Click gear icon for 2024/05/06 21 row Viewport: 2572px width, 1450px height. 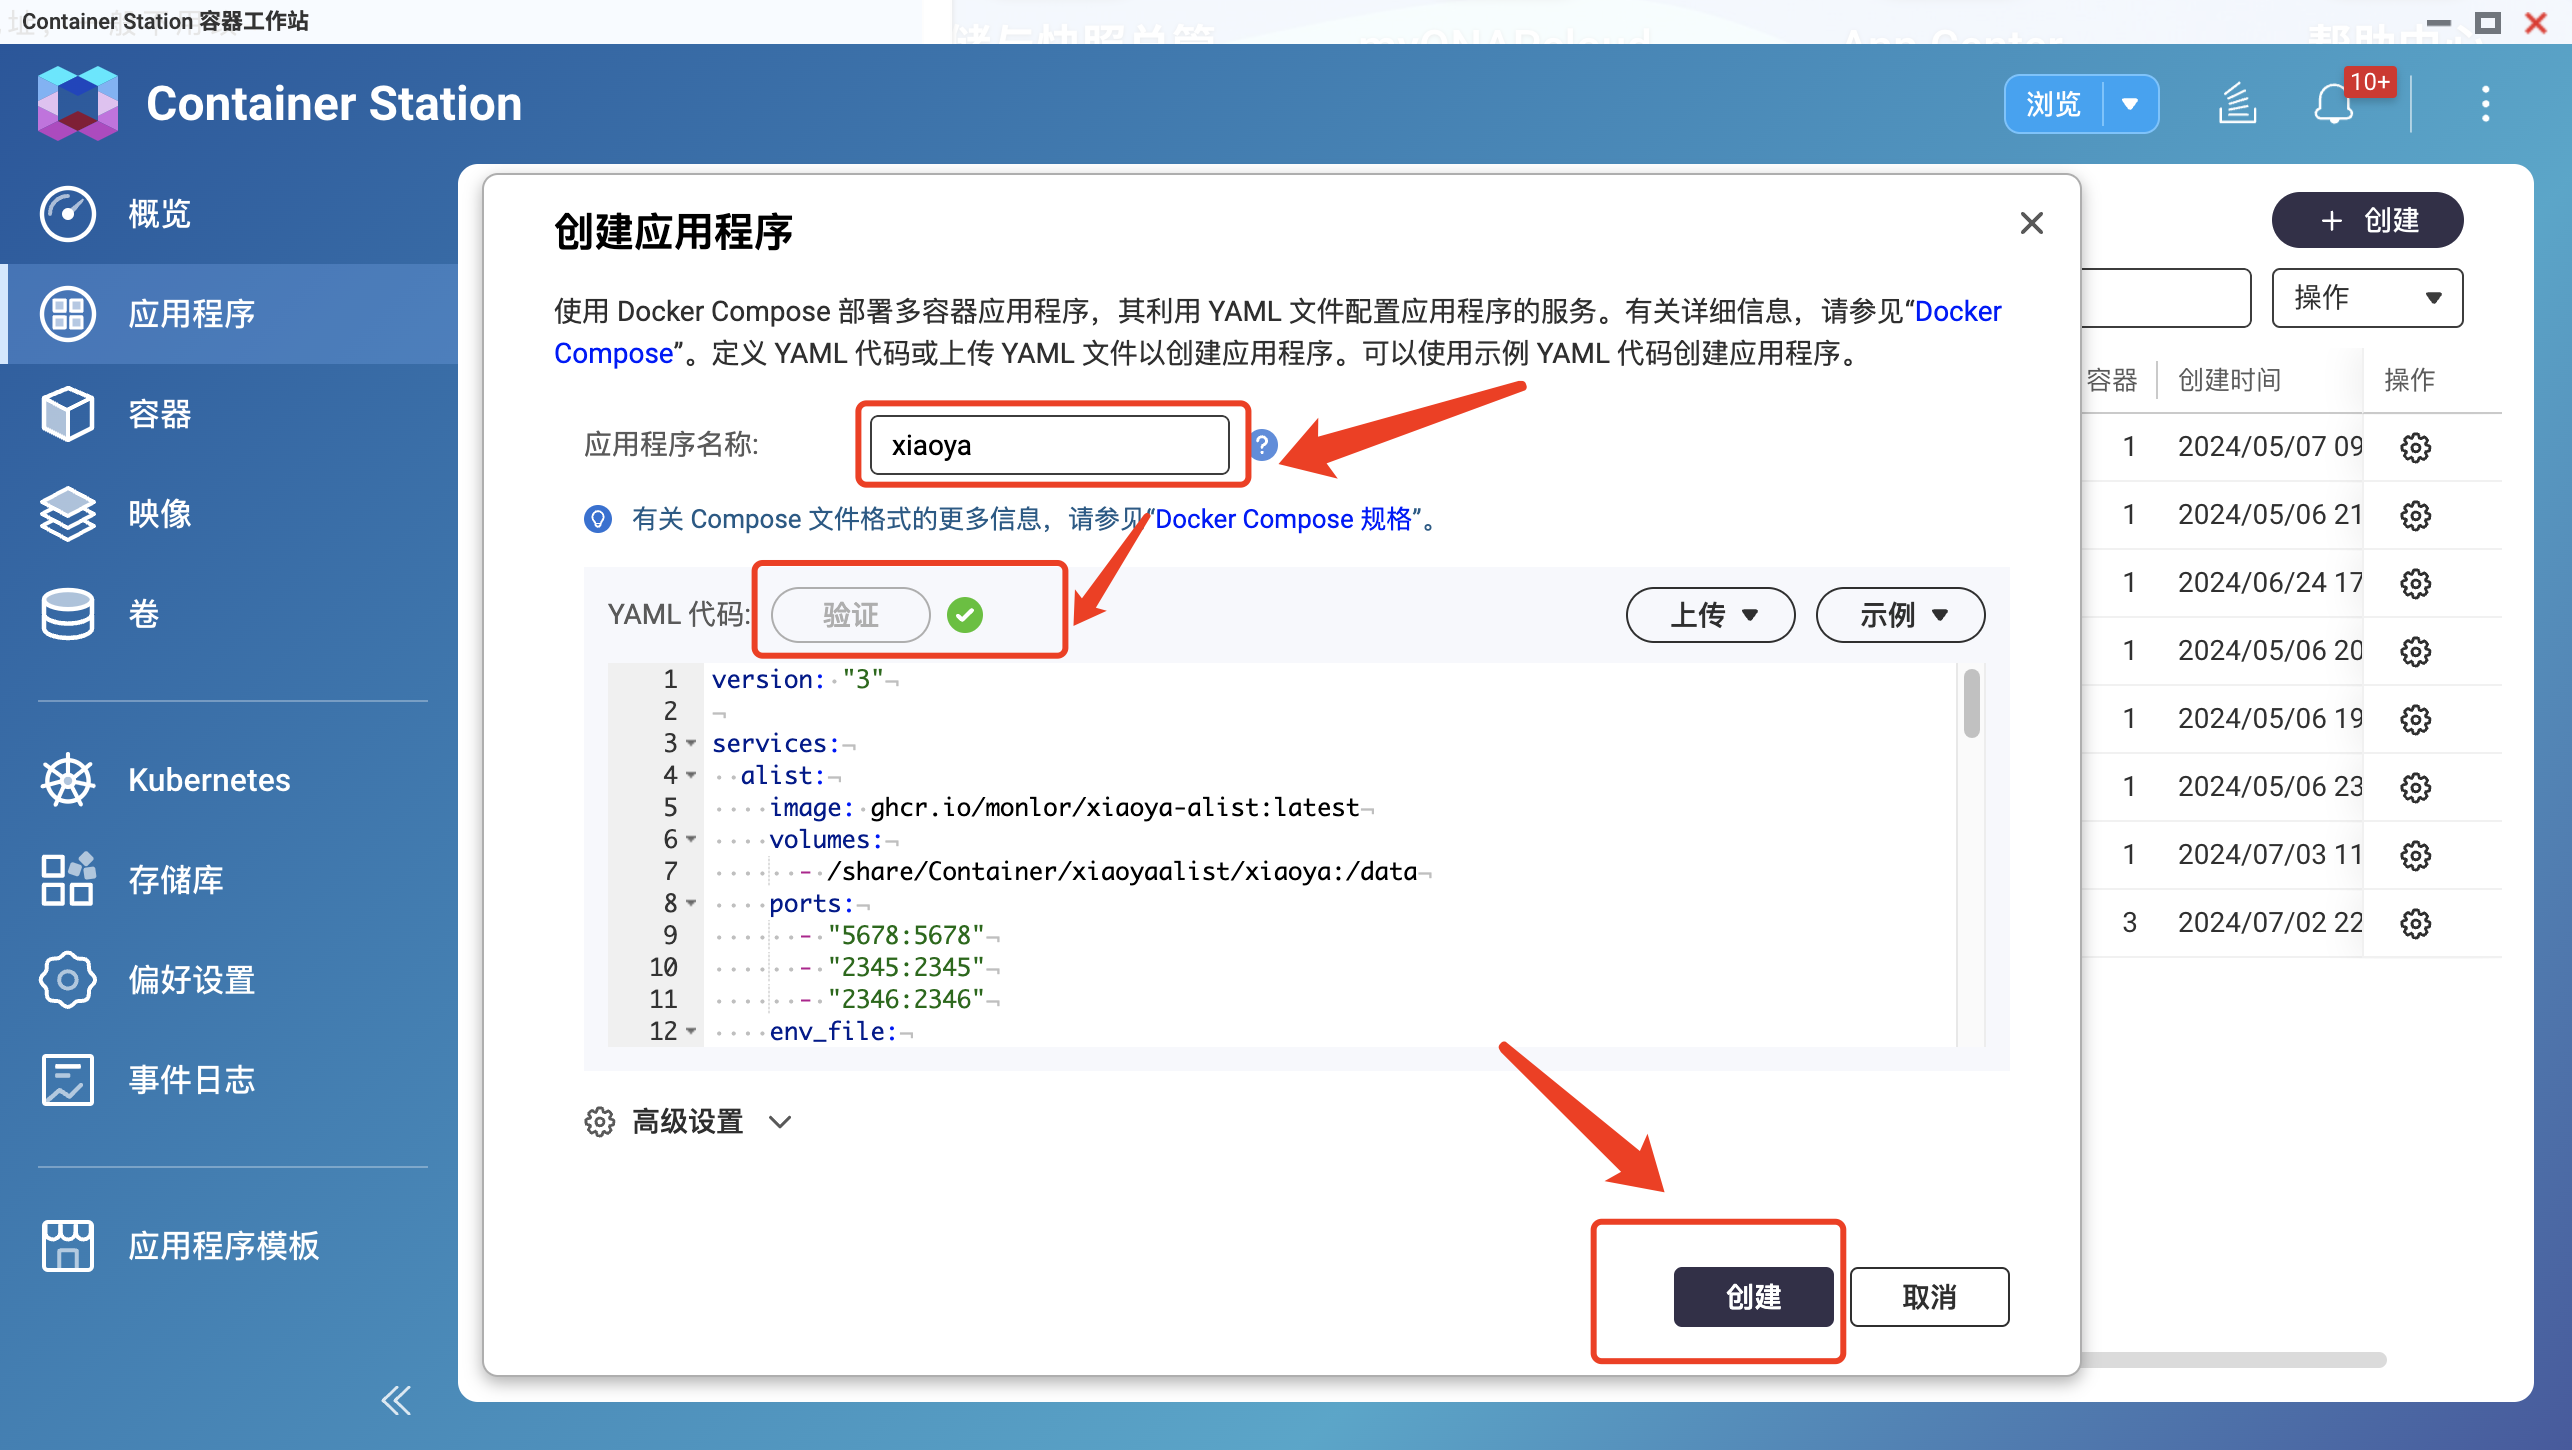coord(2416,515)
